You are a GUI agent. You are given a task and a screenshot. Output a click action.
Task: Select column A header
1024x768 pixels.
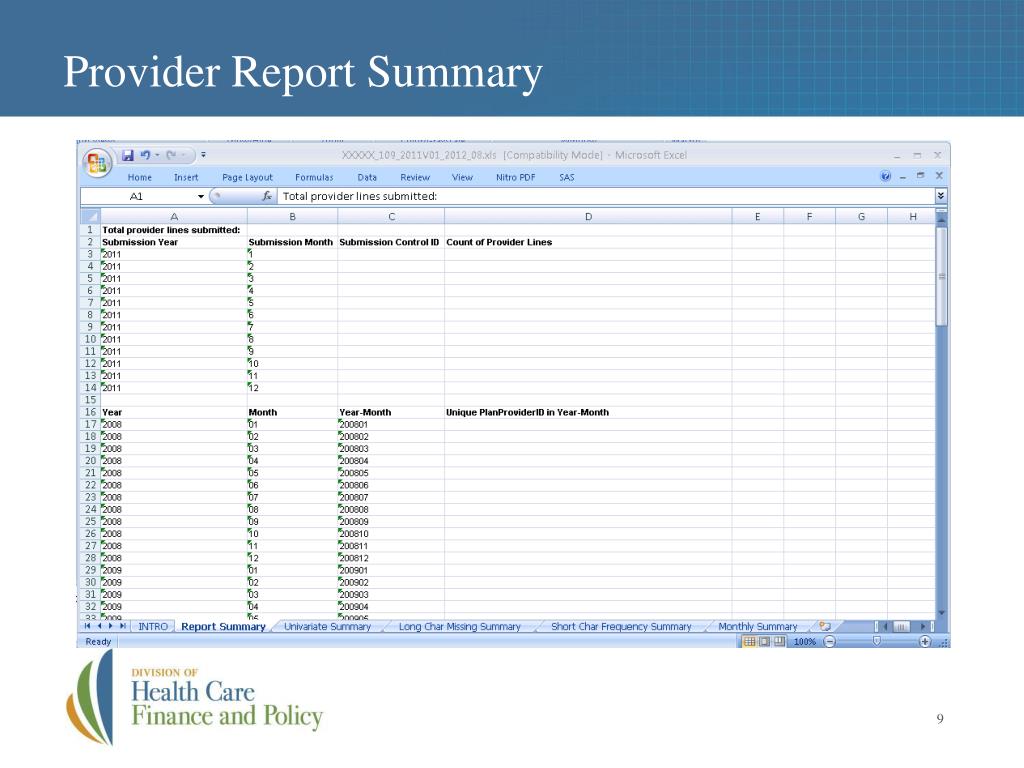point(174,217)
